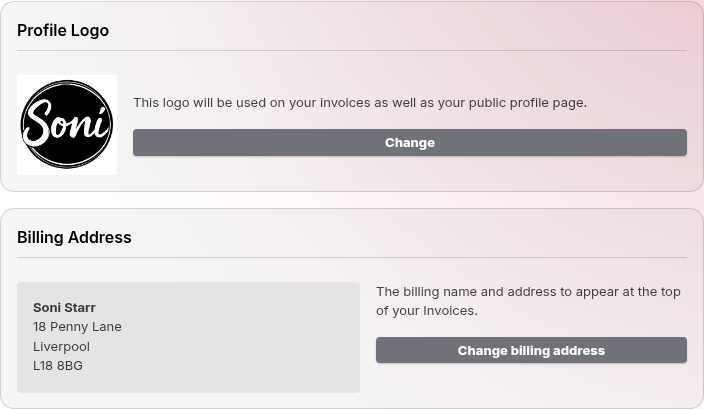Select the Billing Address heading

point(74,237)
